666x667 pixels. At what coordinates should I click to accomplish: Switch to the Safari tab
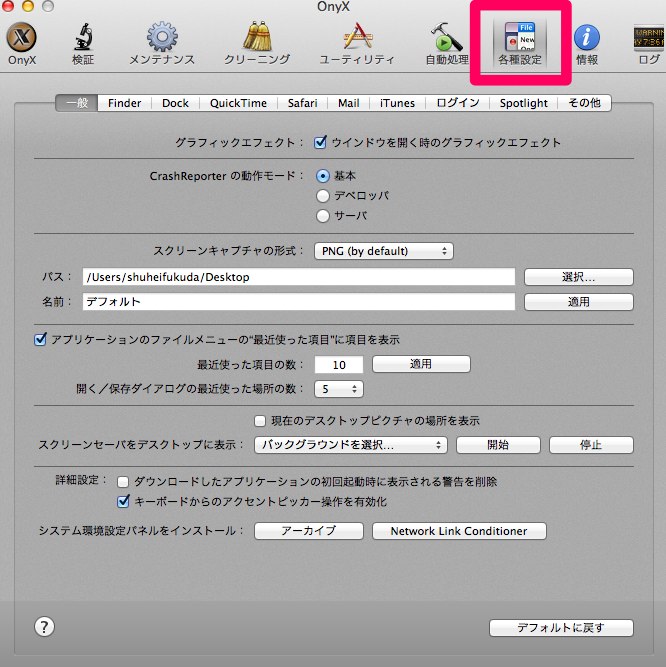tap(302, 103)
